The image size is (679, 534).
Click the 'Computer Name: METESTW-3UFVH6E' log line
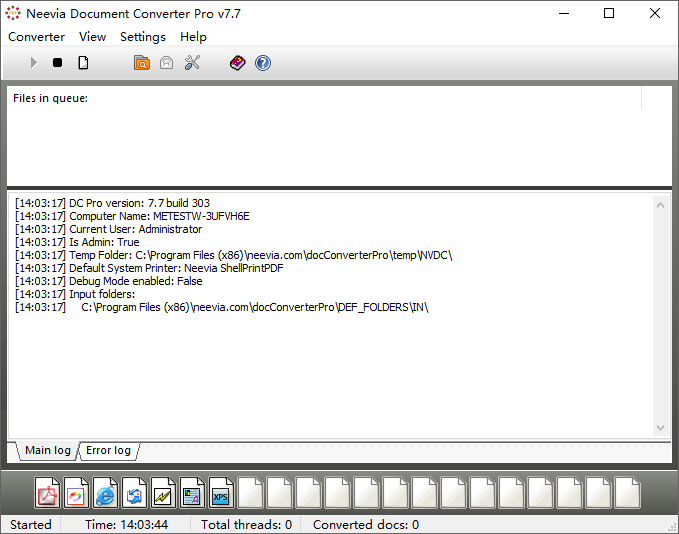(132, 216)
